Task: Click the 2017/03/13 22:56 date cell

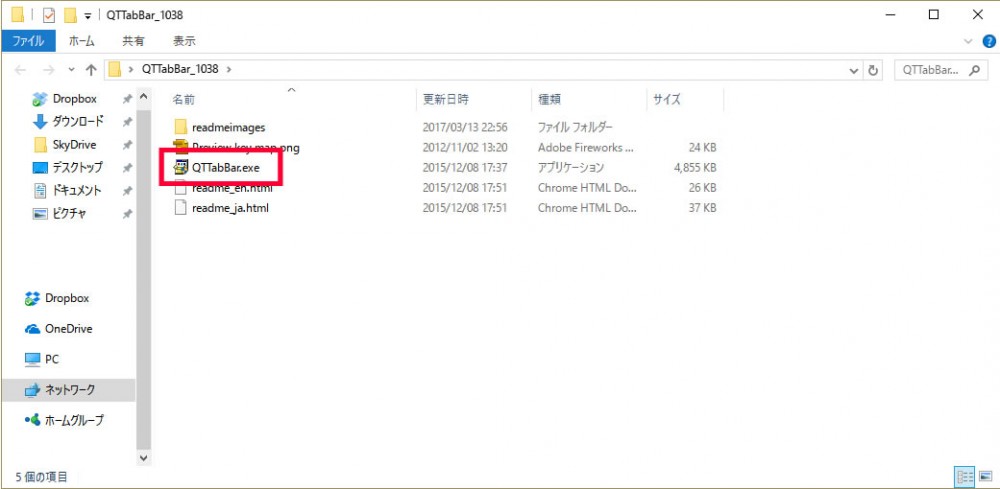Action: tap(465, 128)
